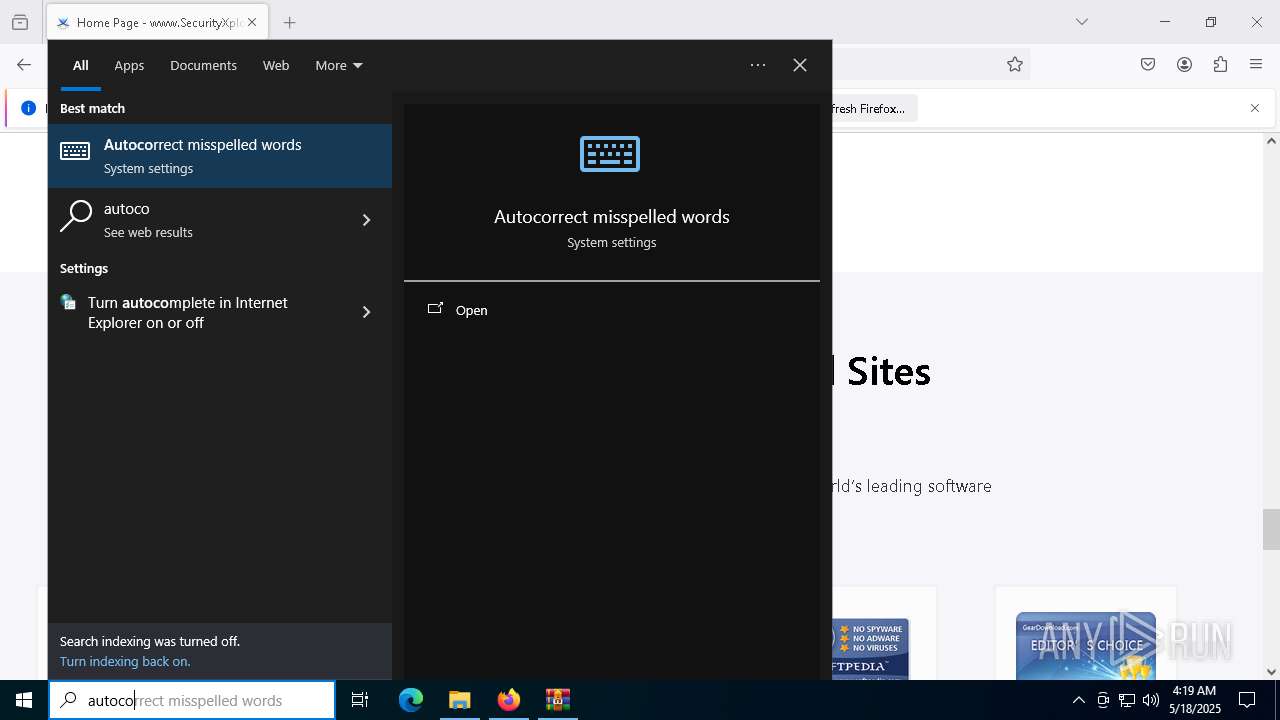Open the Windows Start menu

point(24,700)
